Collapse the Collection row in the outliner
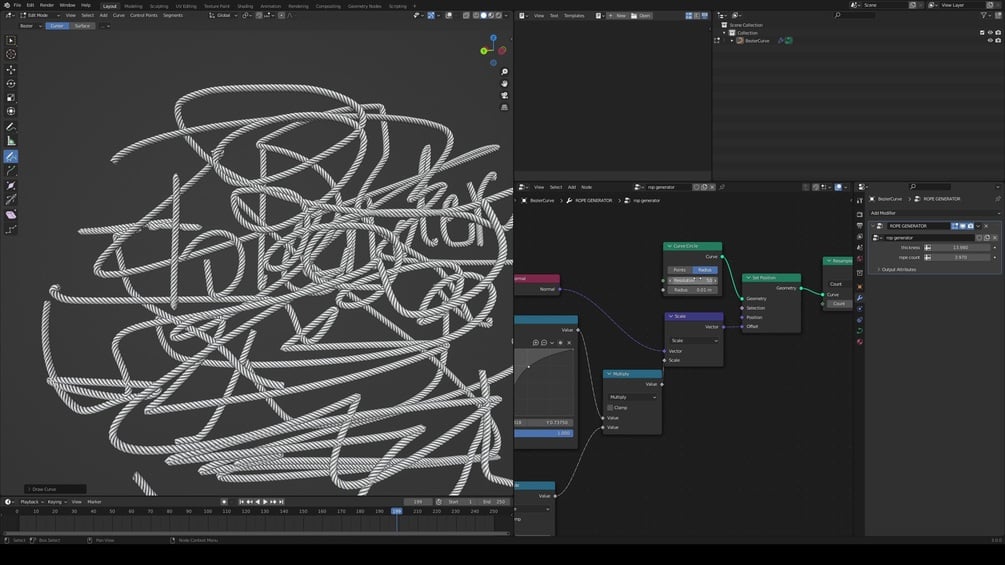 click(725, 33)
